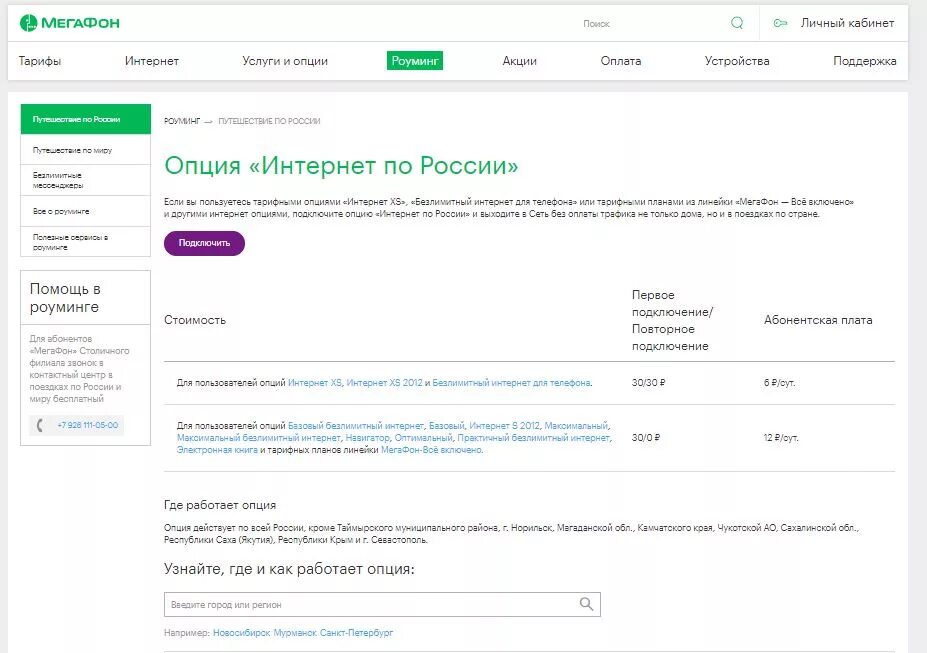Click the purple Подключить button

(204, 243)
